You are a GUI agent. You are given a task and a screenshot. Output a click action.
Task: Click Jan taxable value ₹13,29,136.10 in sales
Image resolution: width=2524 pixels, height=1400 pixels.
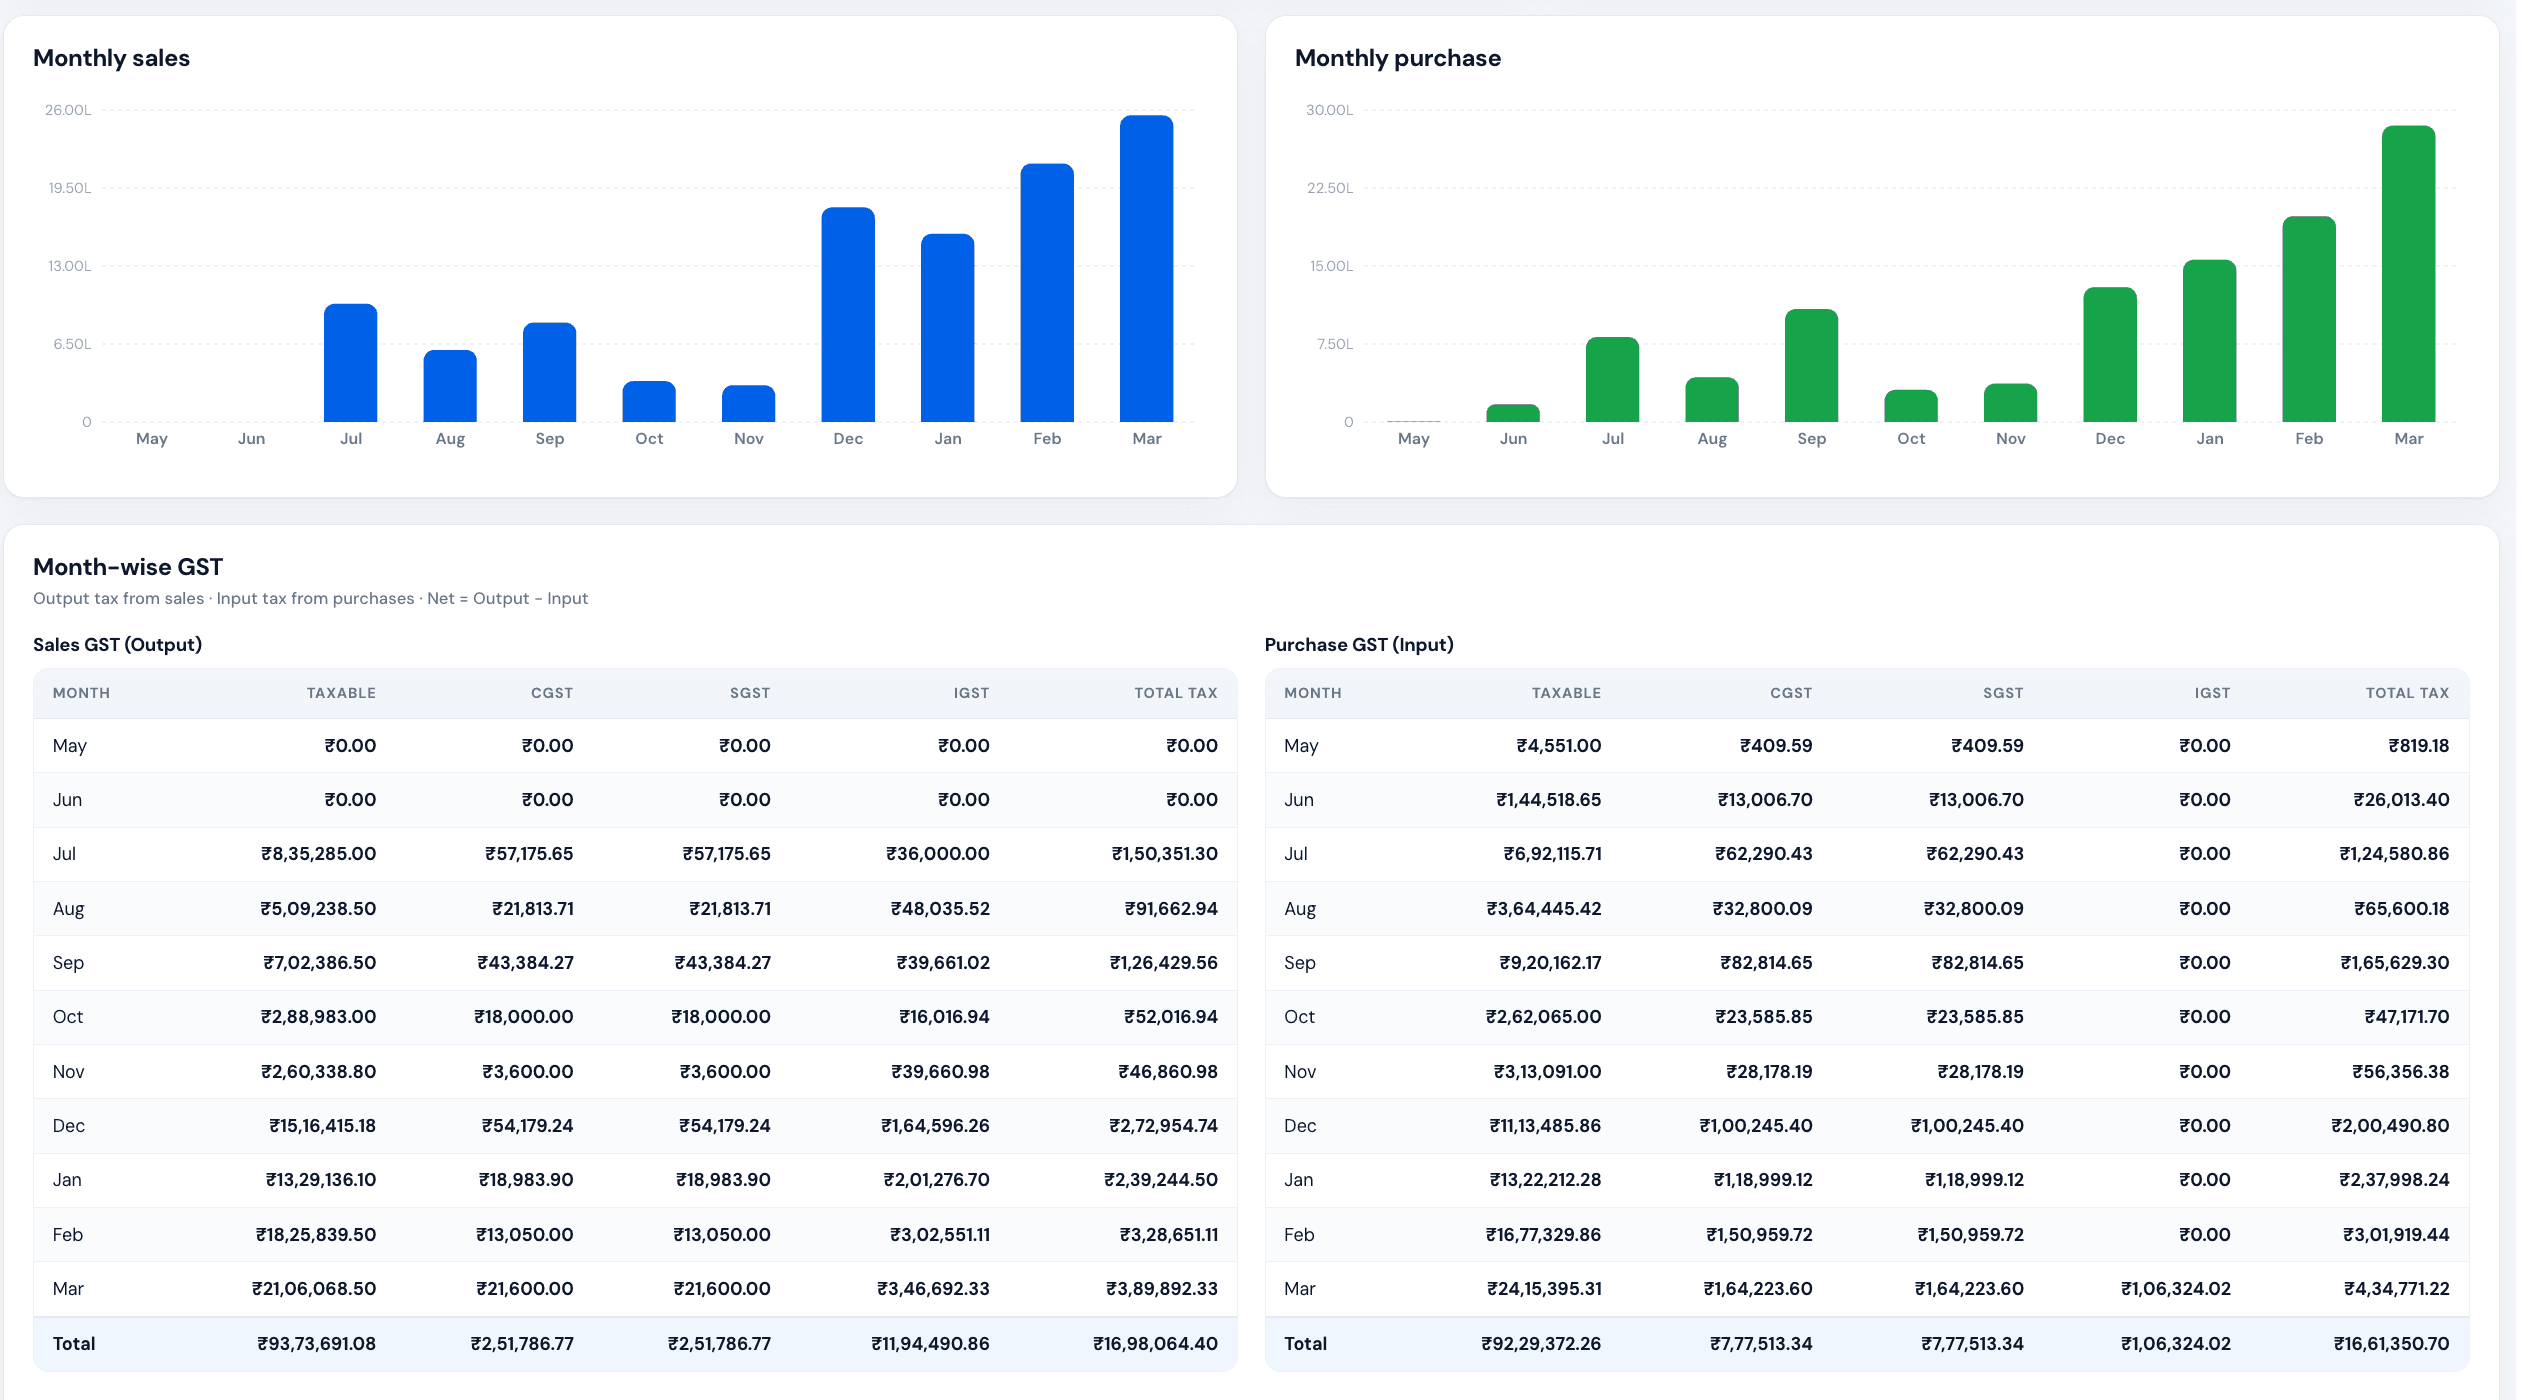321,1180
